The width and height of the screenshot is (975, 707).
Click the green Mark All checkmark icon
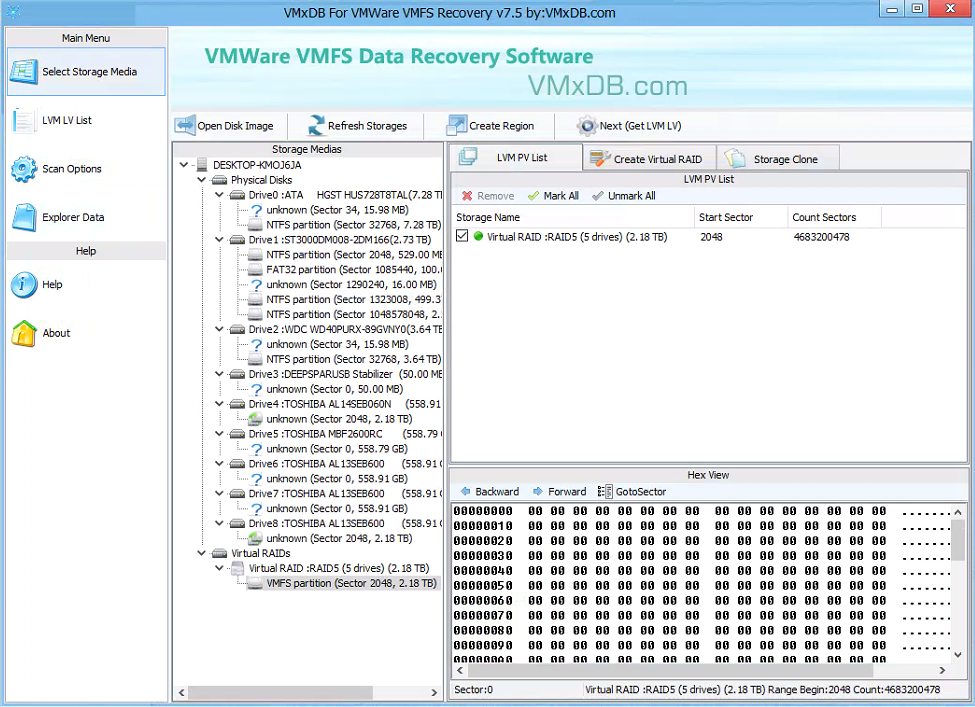tap(533, 196)
